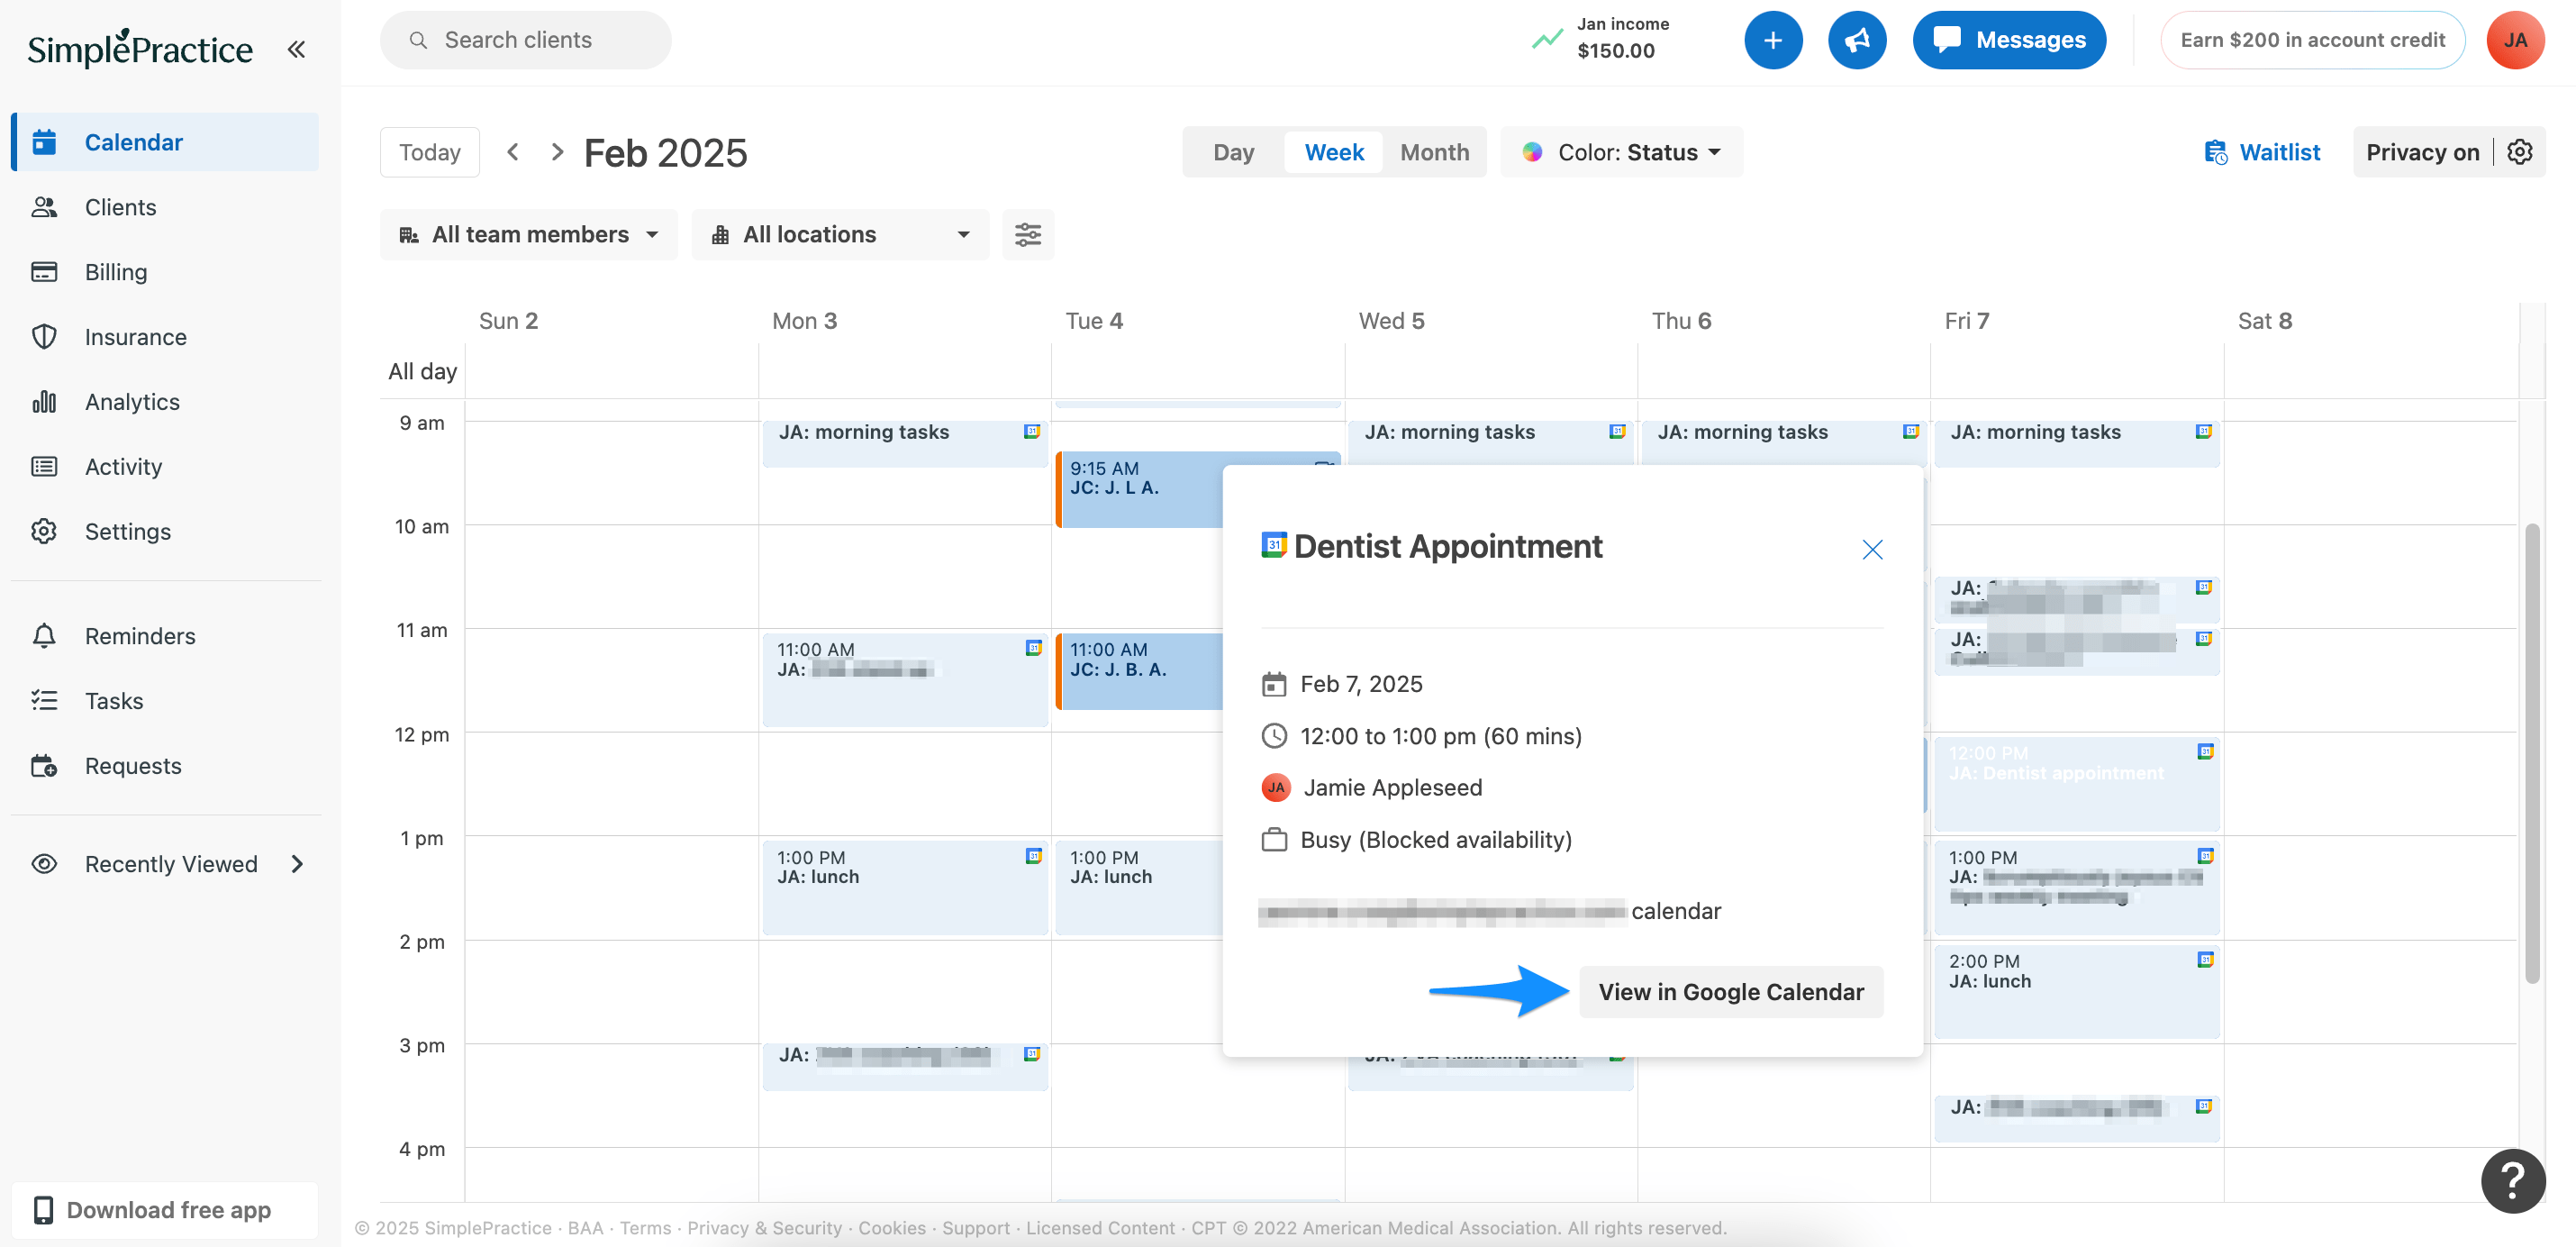The width and height of the screenshot is (2576, 1247).
Task: Open calendar settings gear icon
Action: point(2519,152)
